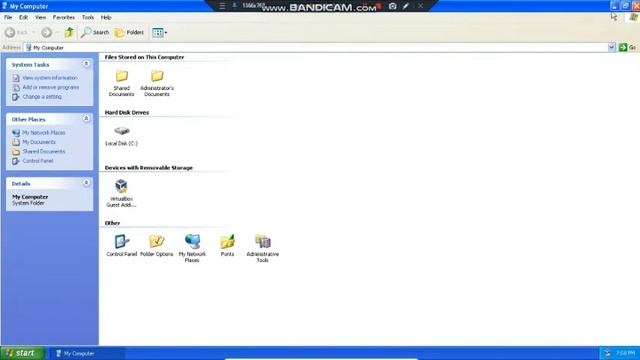
Task: Open the Edit menu
Action: coord(23,18)
